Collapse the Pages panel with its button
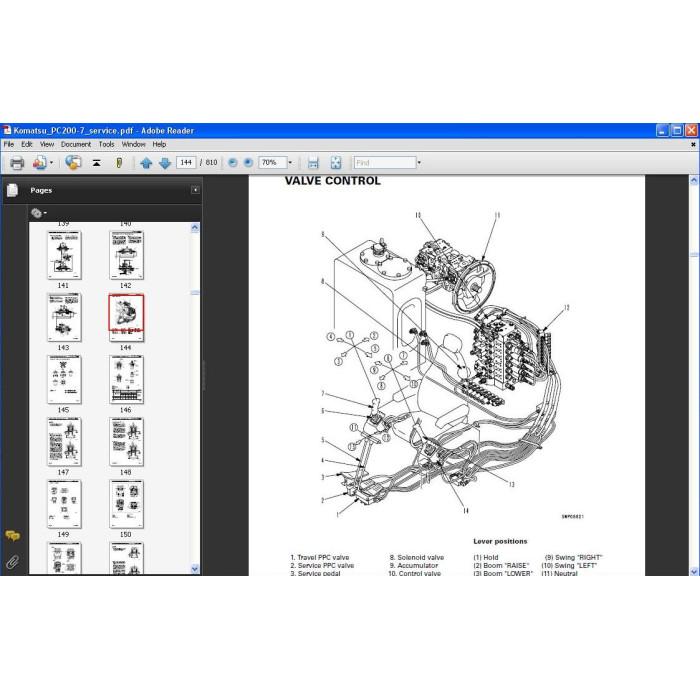The image size is (700, 700). point(196,190)
